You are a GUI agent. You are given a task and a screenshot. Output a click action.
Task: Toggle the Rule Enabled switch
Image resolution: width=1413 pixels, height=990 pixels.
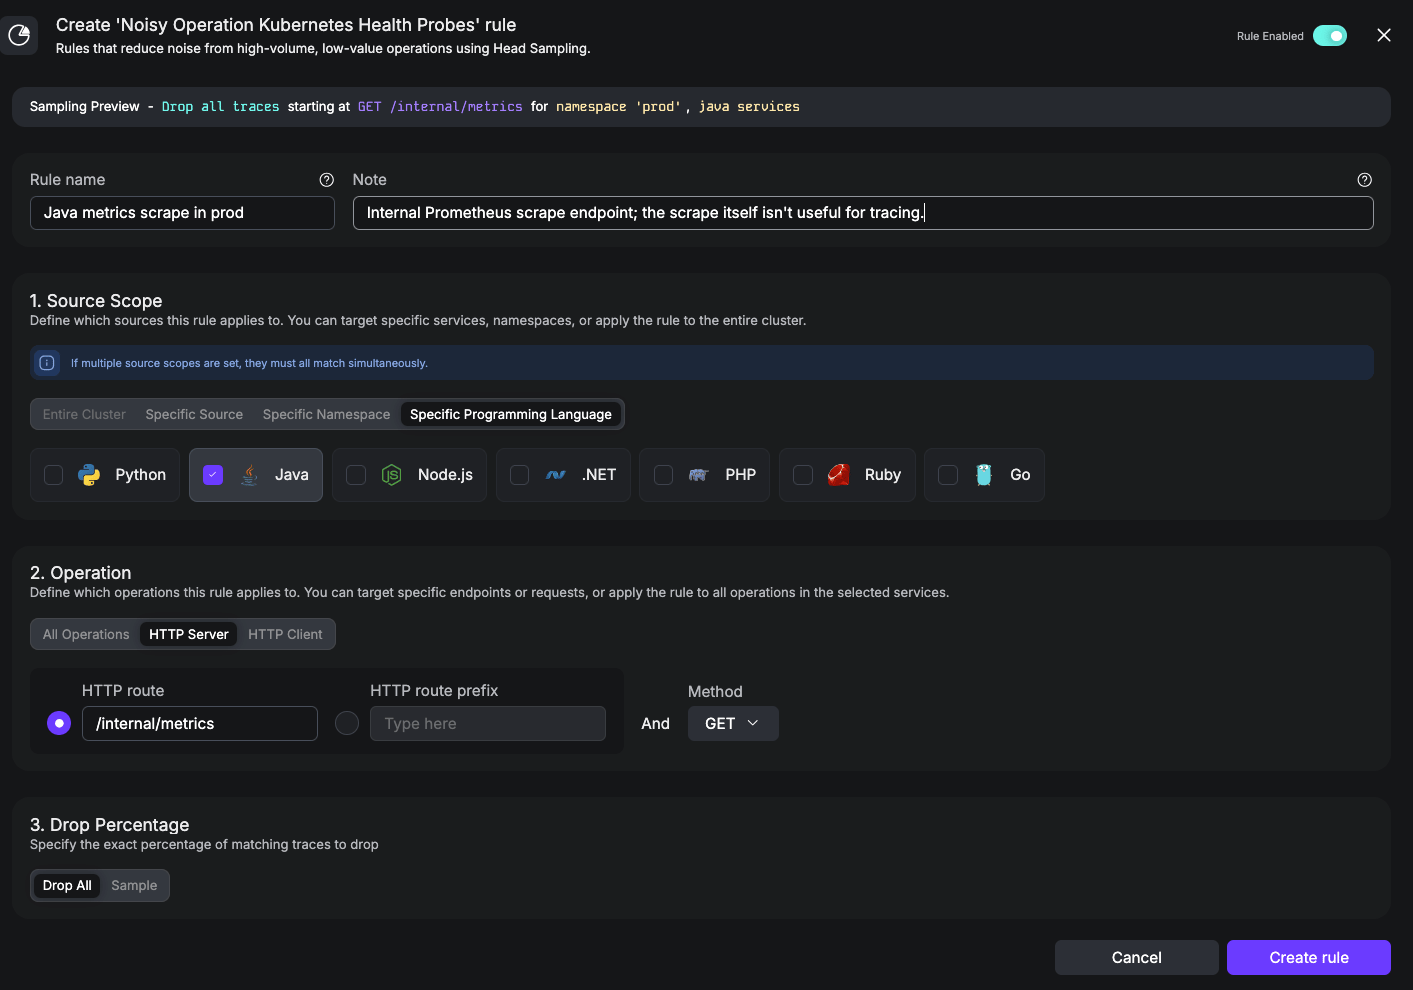click(1330, 36)
